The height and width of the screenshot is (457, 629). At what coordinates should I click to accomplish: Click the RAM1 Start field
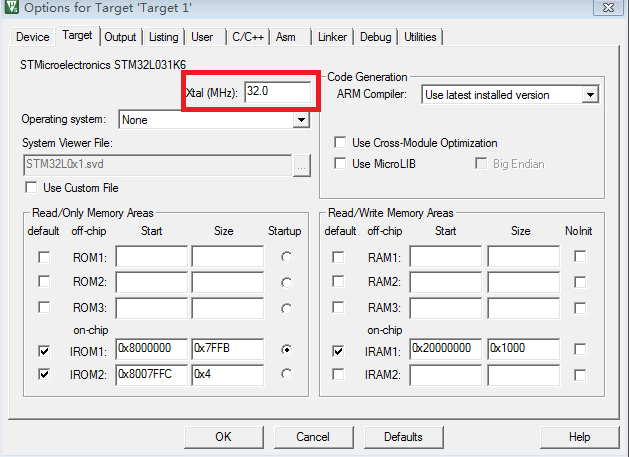(x=446, y=256)
